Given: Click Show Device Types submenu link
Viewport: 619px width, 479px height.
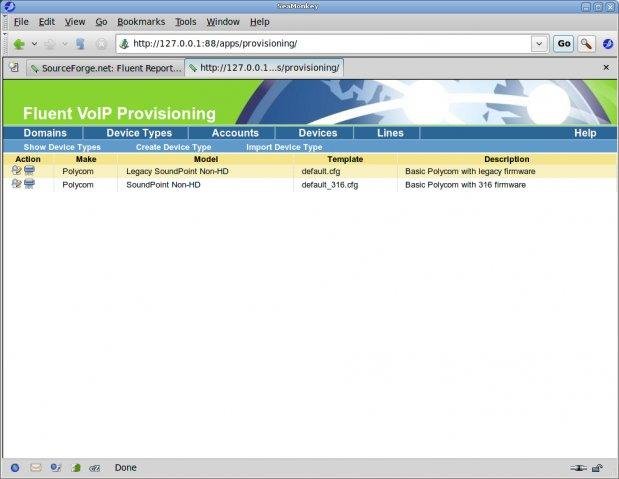Looking at the screenshot, I should 62,147.
